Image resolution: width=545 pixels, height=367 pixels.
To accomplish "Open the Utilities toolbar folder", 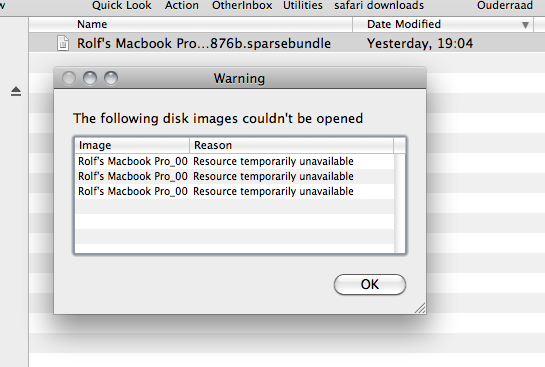I will [303, 6].
